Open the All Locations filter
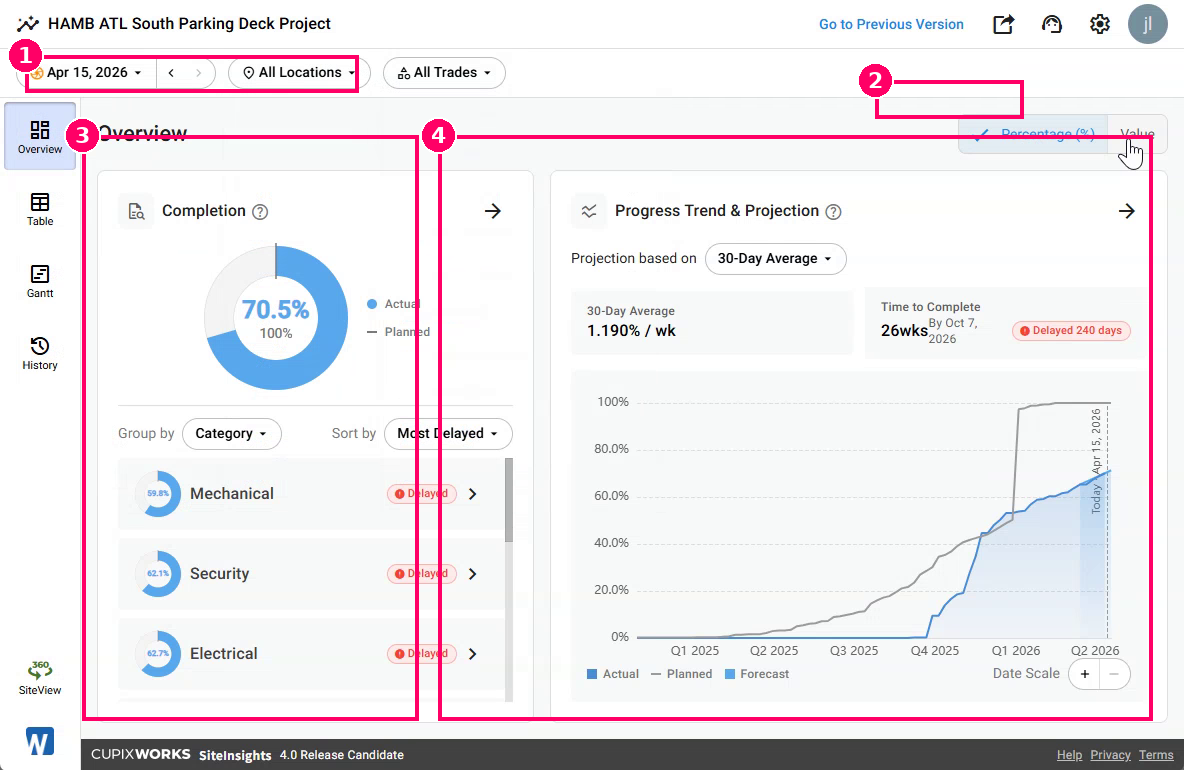The height and width of the screenshot is (770, 1184). point(299,72)
